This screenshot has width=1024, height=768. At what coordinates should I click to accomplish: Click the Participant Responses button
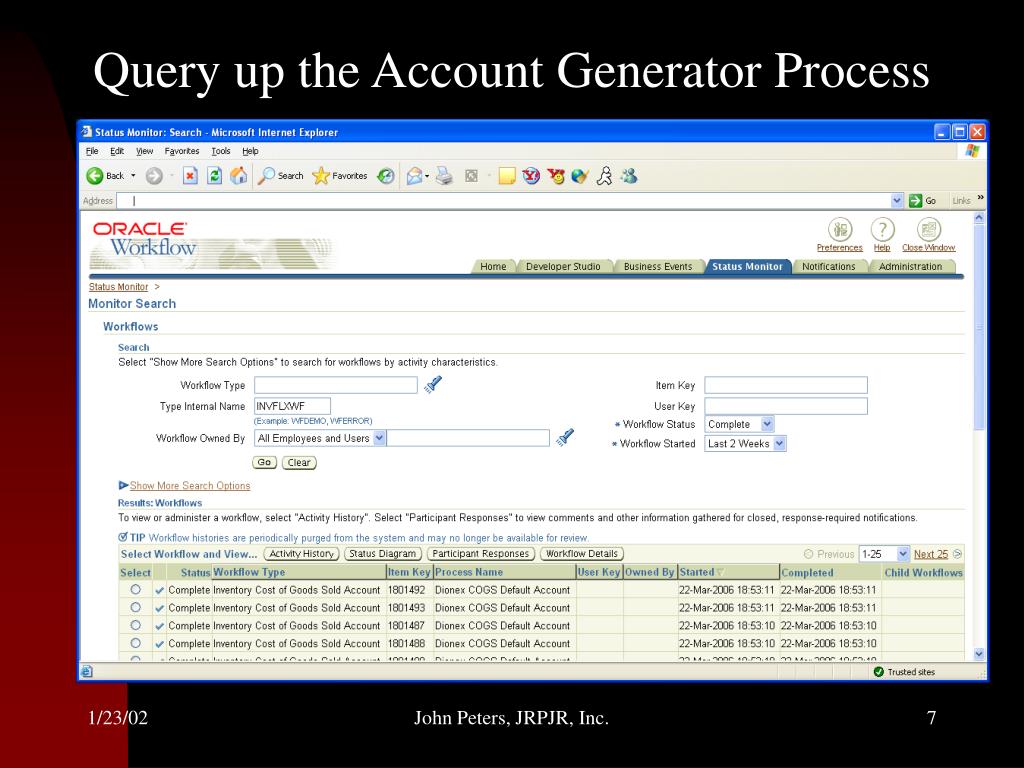click(481, 554)
